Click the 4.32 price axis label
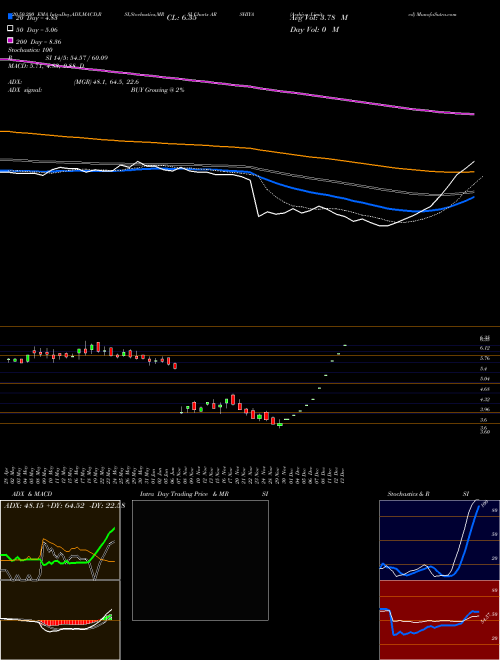 [x=485, y=399]
